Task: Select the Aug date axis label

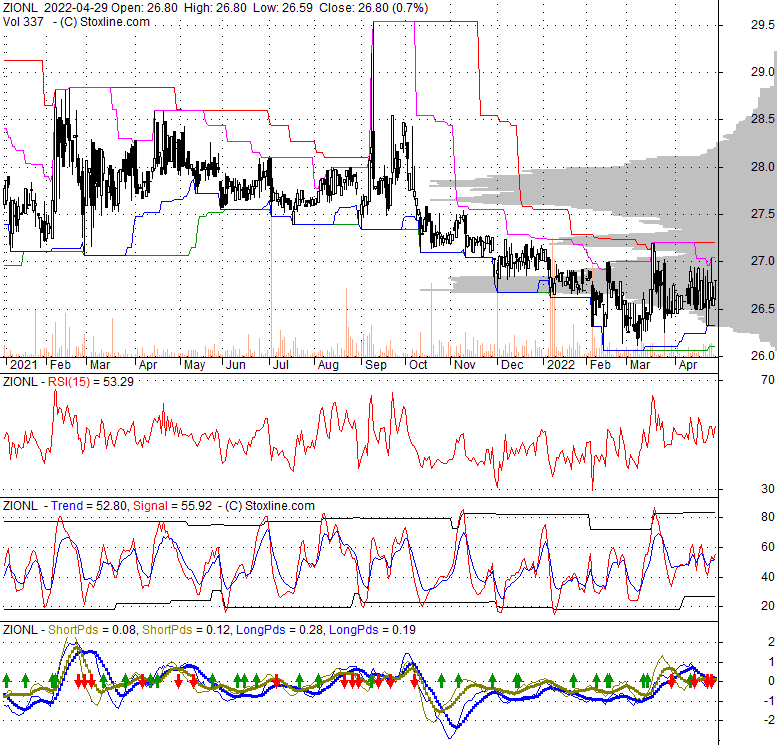Action: pos(328,365)
